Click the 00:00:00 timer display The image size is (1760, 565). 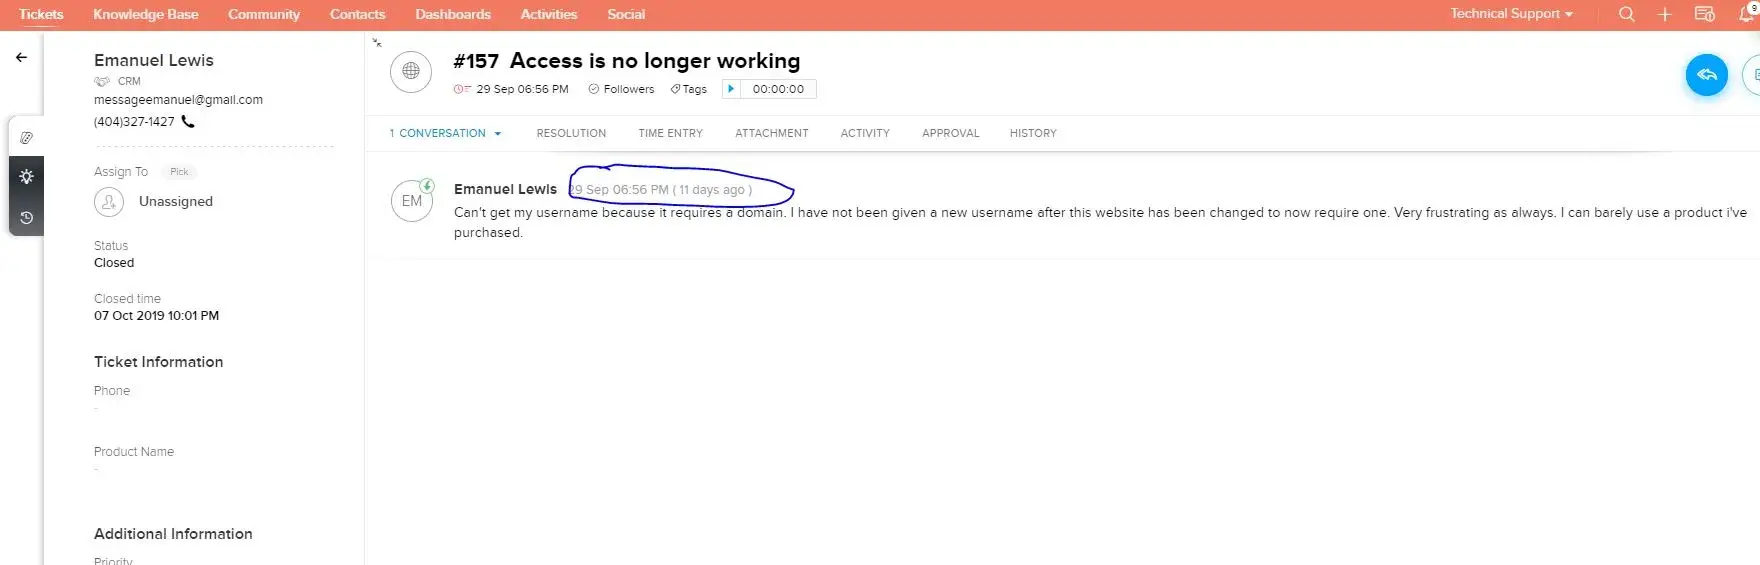(778, 89)
